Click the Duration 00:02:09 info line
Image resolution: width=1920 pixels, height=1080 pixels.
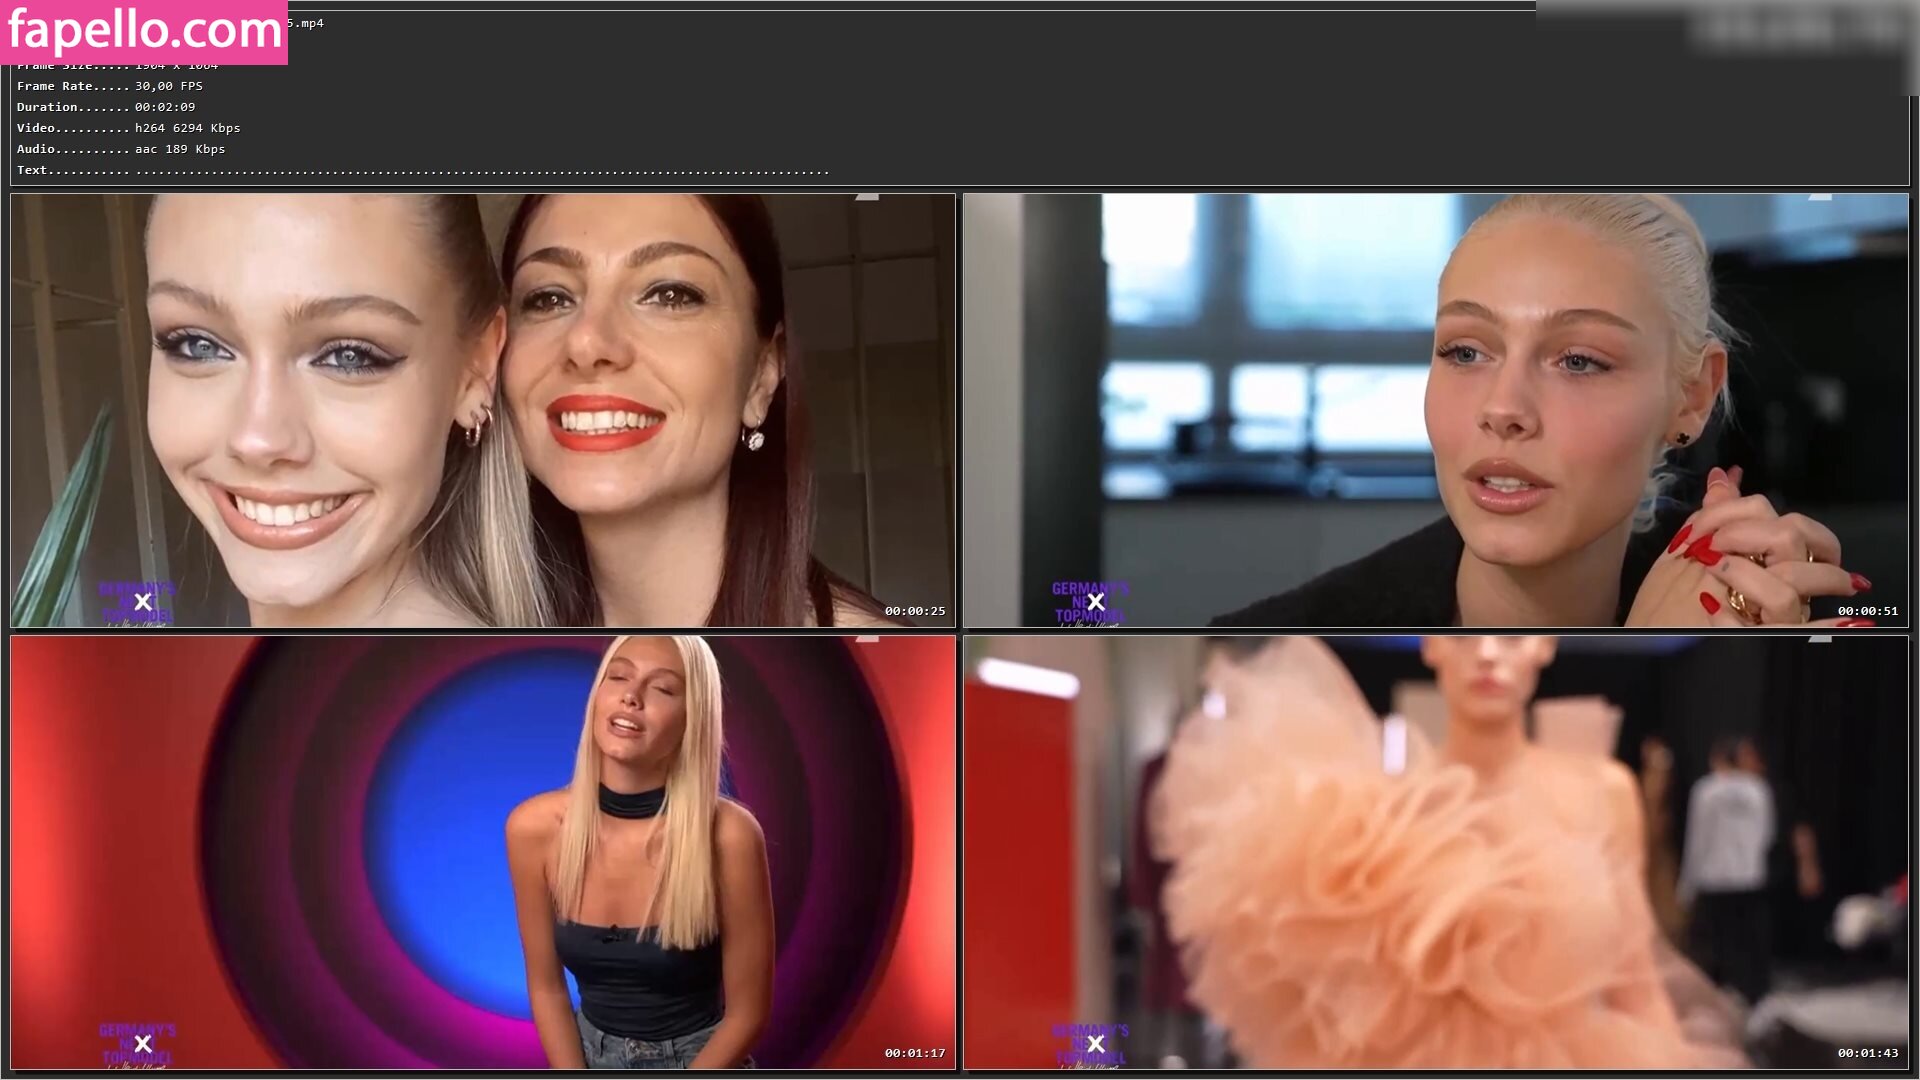(x=106, y=107)
